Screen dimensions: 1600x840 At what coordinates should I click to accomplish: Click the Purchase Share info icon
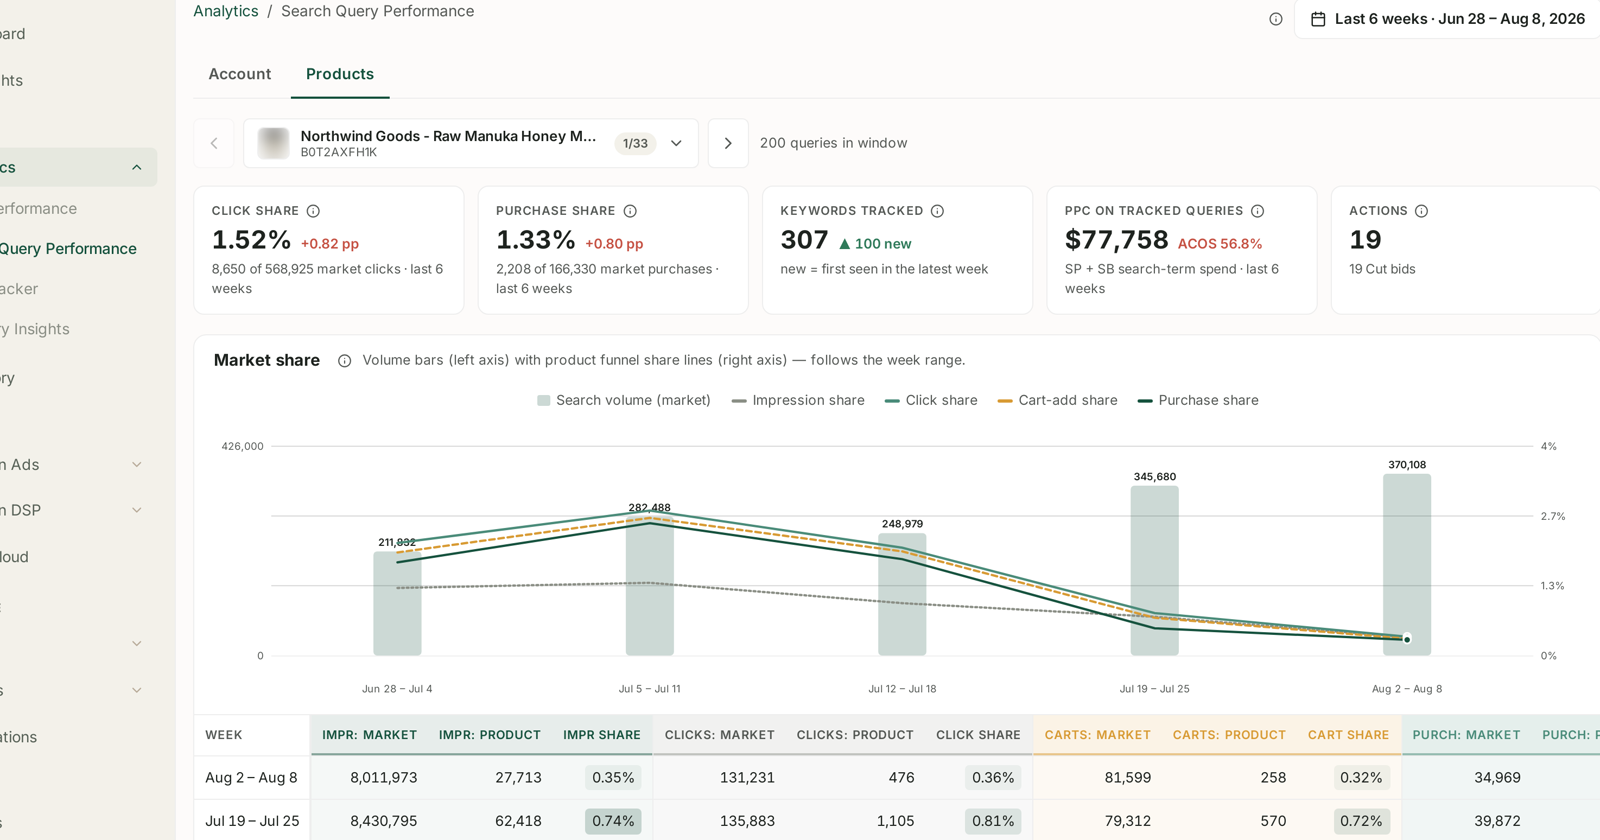(630, 211)
